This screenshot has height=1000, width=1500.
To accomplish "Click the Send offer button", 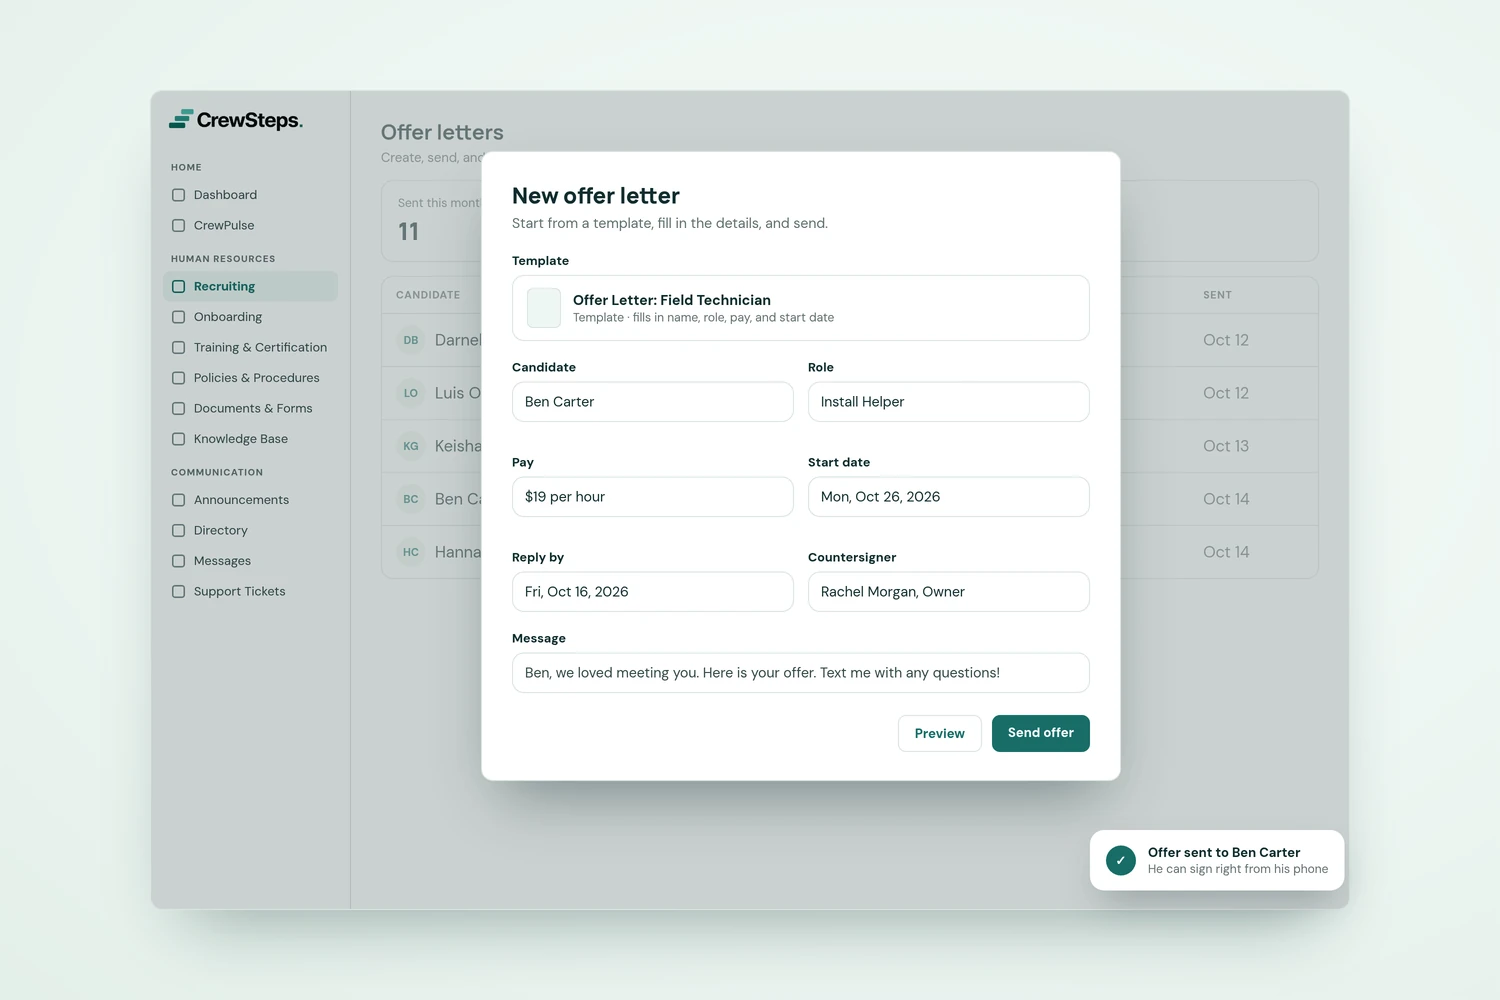I will point(1041,733).
